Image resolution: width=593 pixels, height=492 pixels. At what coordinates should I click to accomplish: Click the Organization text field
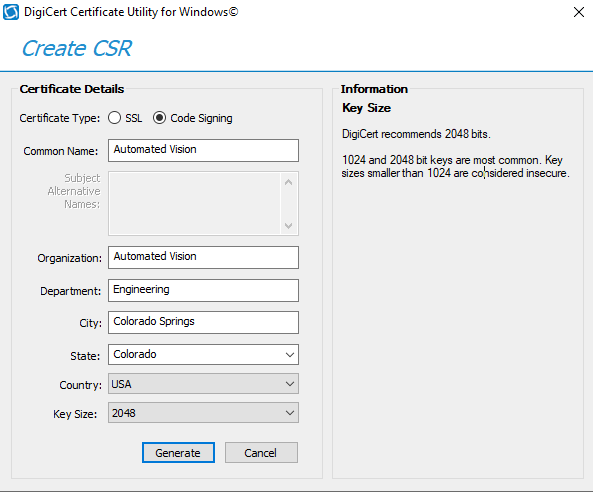[203, 258]
